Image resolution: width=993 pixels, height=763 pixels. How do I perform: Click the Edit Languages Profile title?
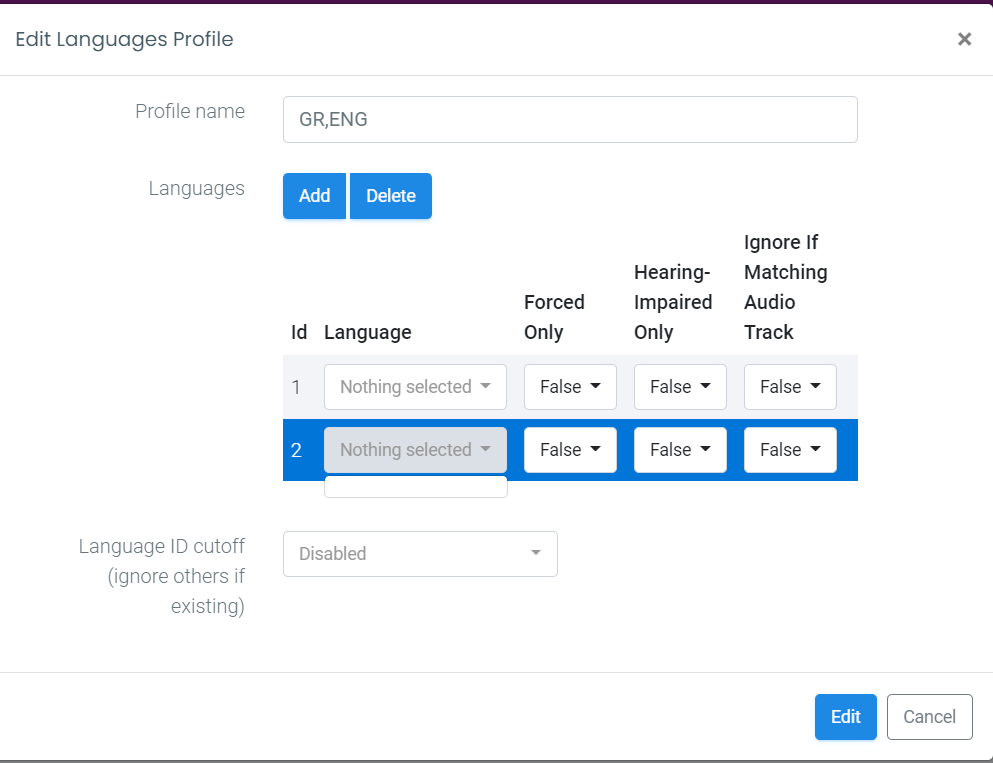(x=124, y=39)
